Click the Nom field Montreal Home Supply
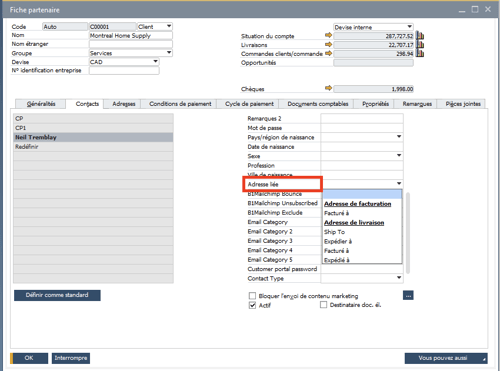 click(x=131, y=35)
